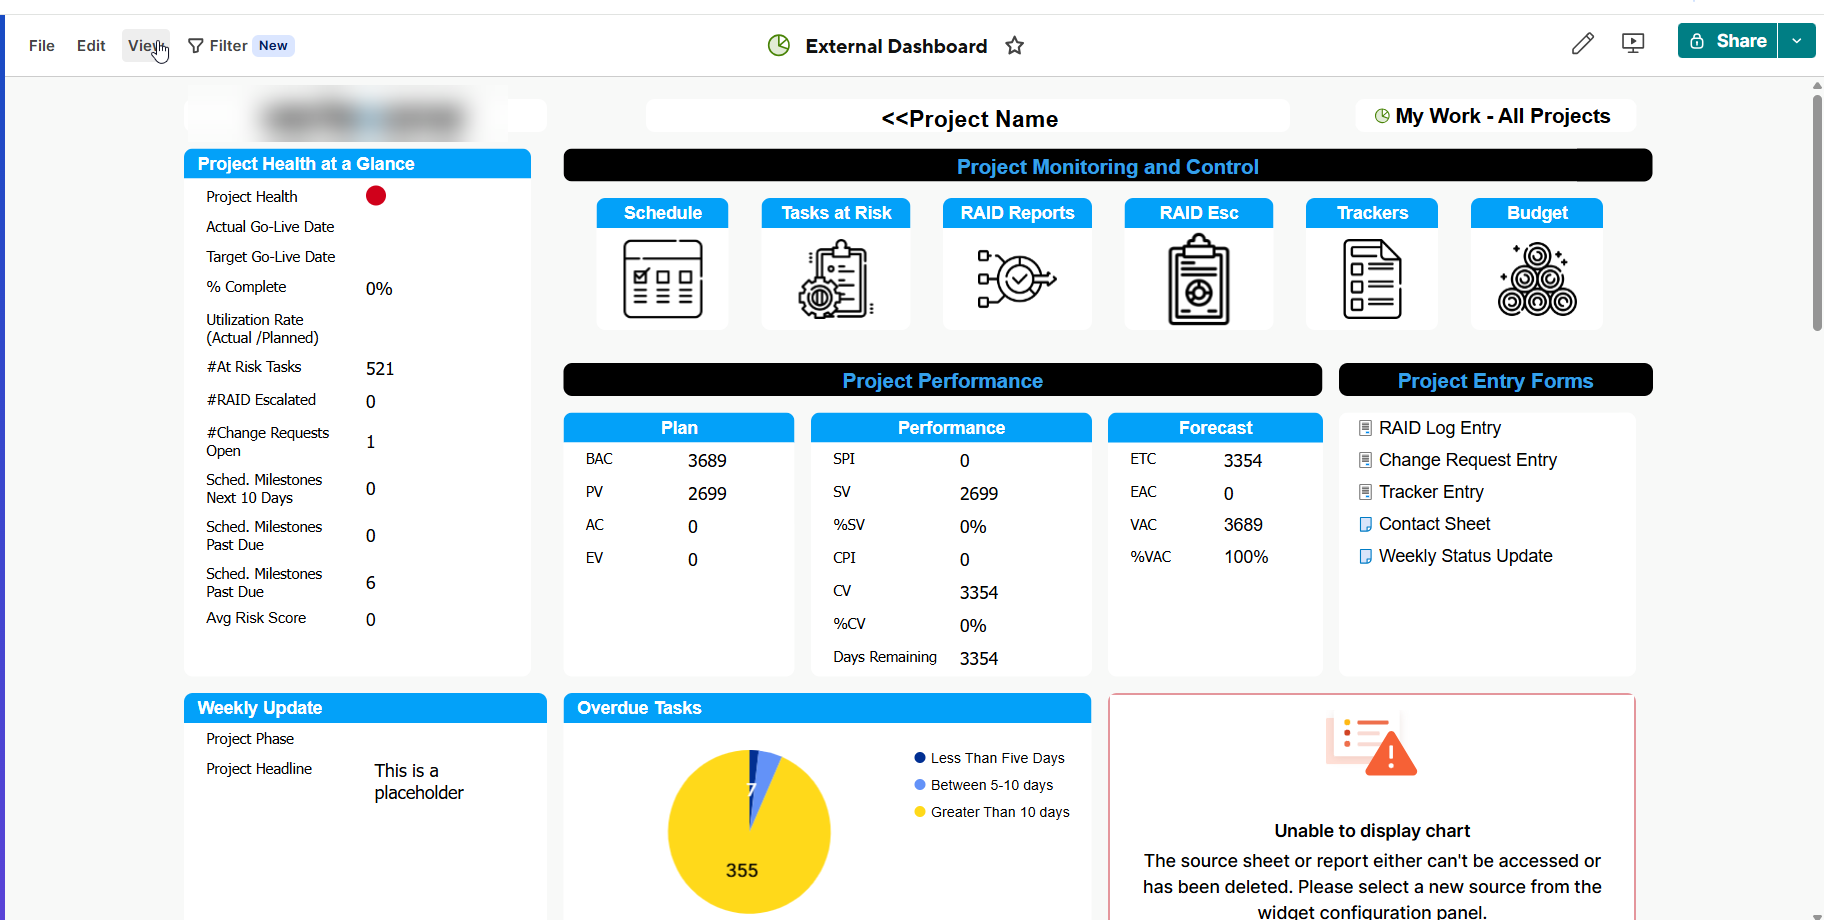Click the <<Project Name title field

point(968,119)
